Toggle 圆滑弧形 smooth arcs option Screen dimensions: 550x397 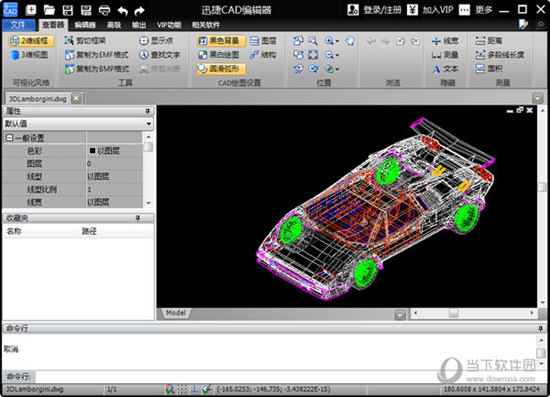(221, 69)
